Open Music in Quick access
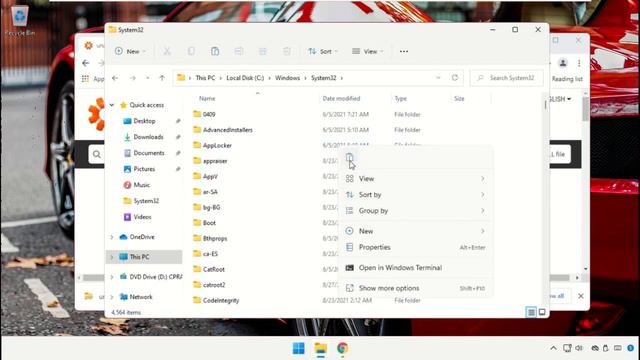Screen dimensions: 640x360 [x=141, y=185]
